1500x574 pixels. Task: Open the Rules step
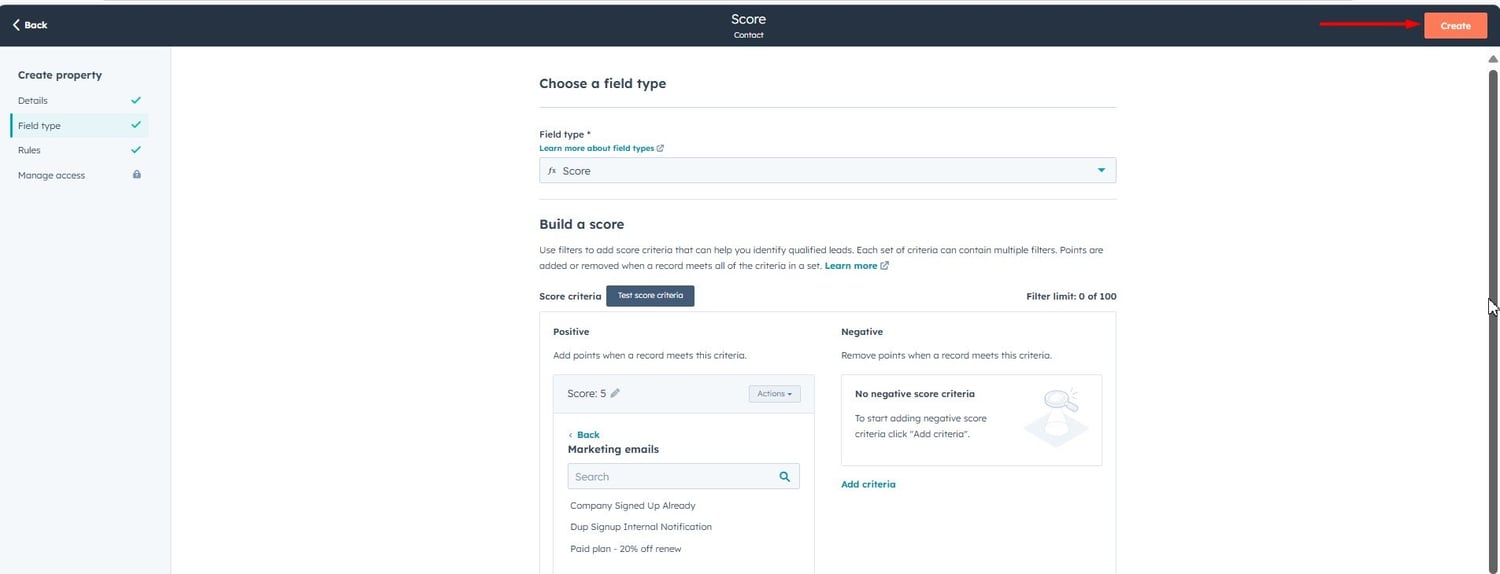pos(29,150)
